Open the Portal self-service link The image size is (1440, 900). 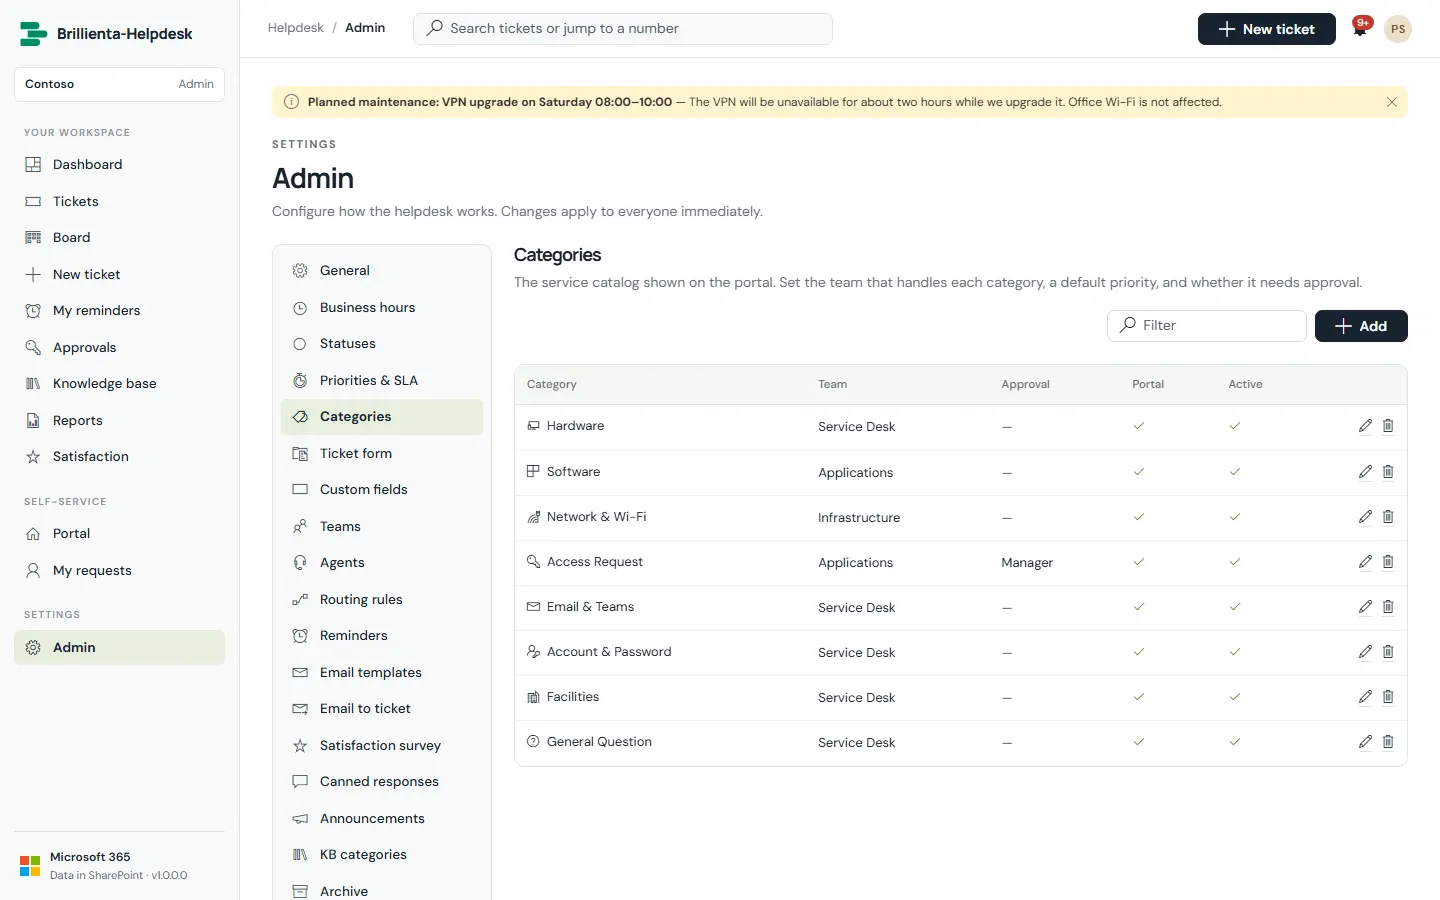pyautogui.click(x=119, y=534)
